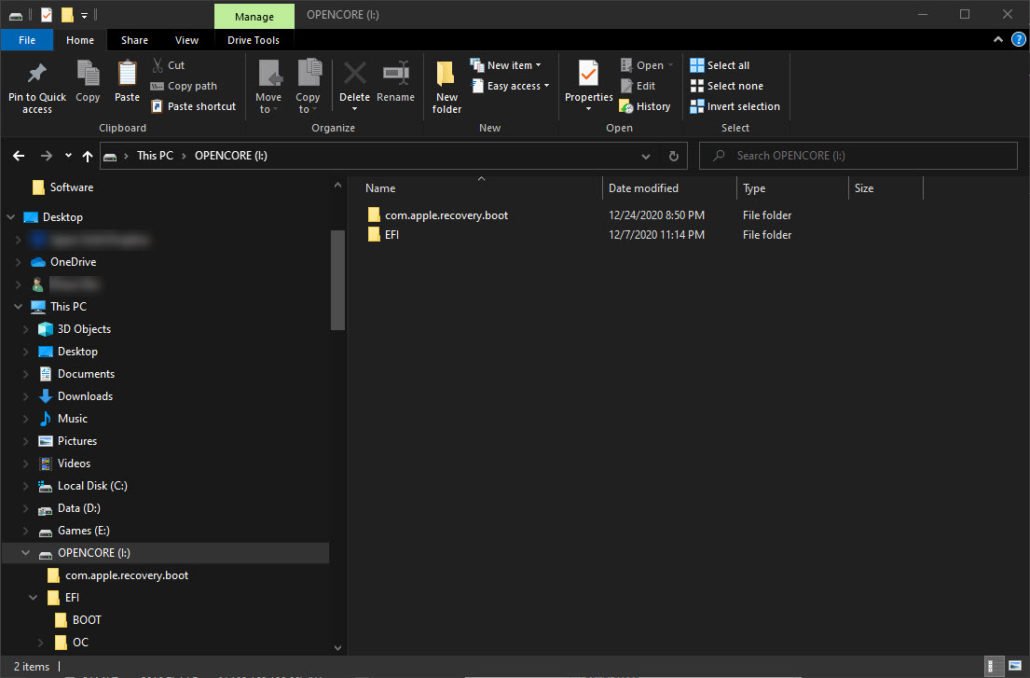Click the Up directory arrow
The height and width of the screenshot is (678, 1030).
(88, 156)
